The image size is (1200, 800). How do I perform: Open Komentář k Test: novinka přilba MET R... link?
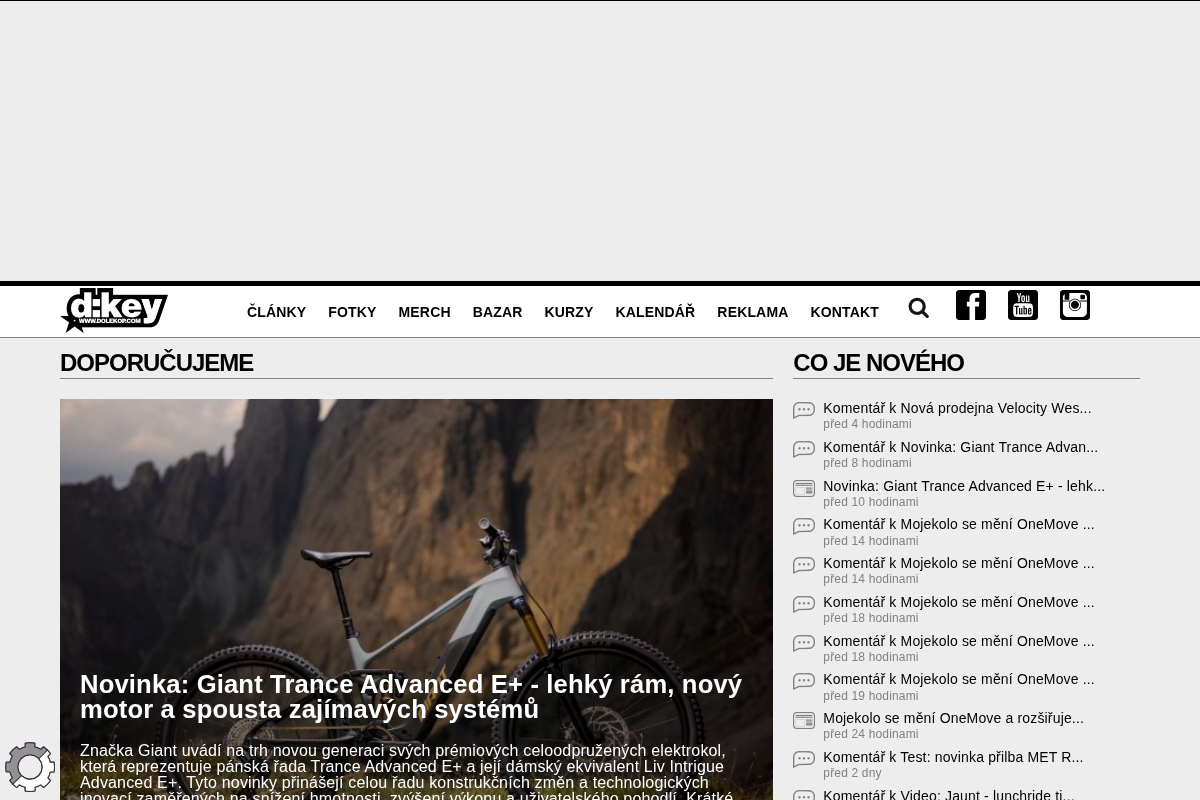tap(953, 757)
